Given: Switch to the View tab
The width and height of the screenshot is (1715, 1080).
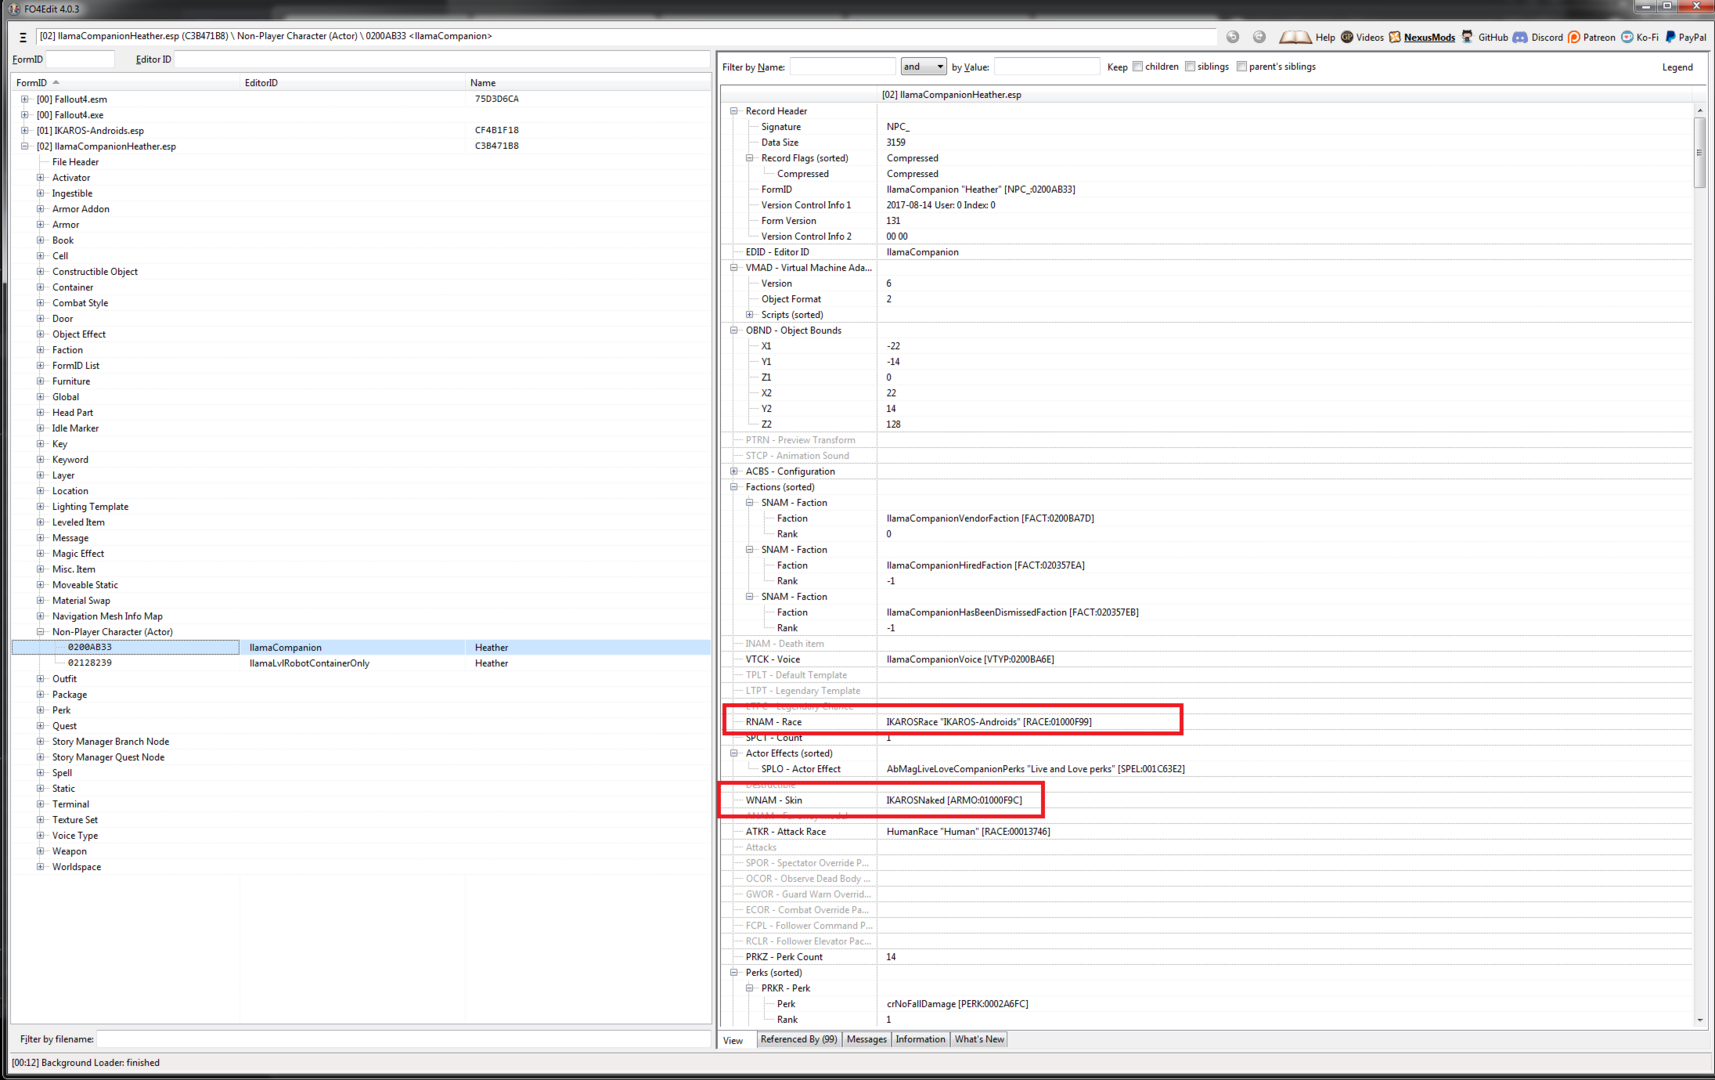Looking at the screenshot, I should tap(734, 1040).
